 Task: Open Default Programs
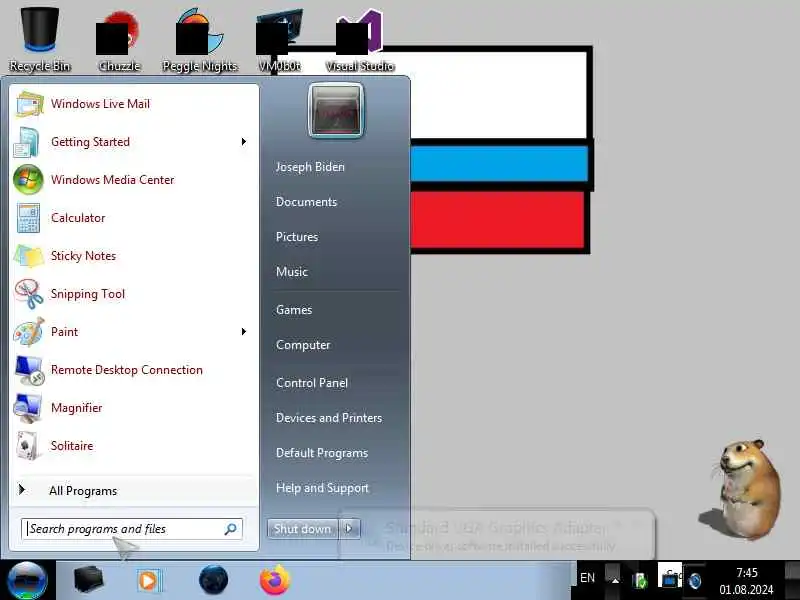click(x=321, y=453)
